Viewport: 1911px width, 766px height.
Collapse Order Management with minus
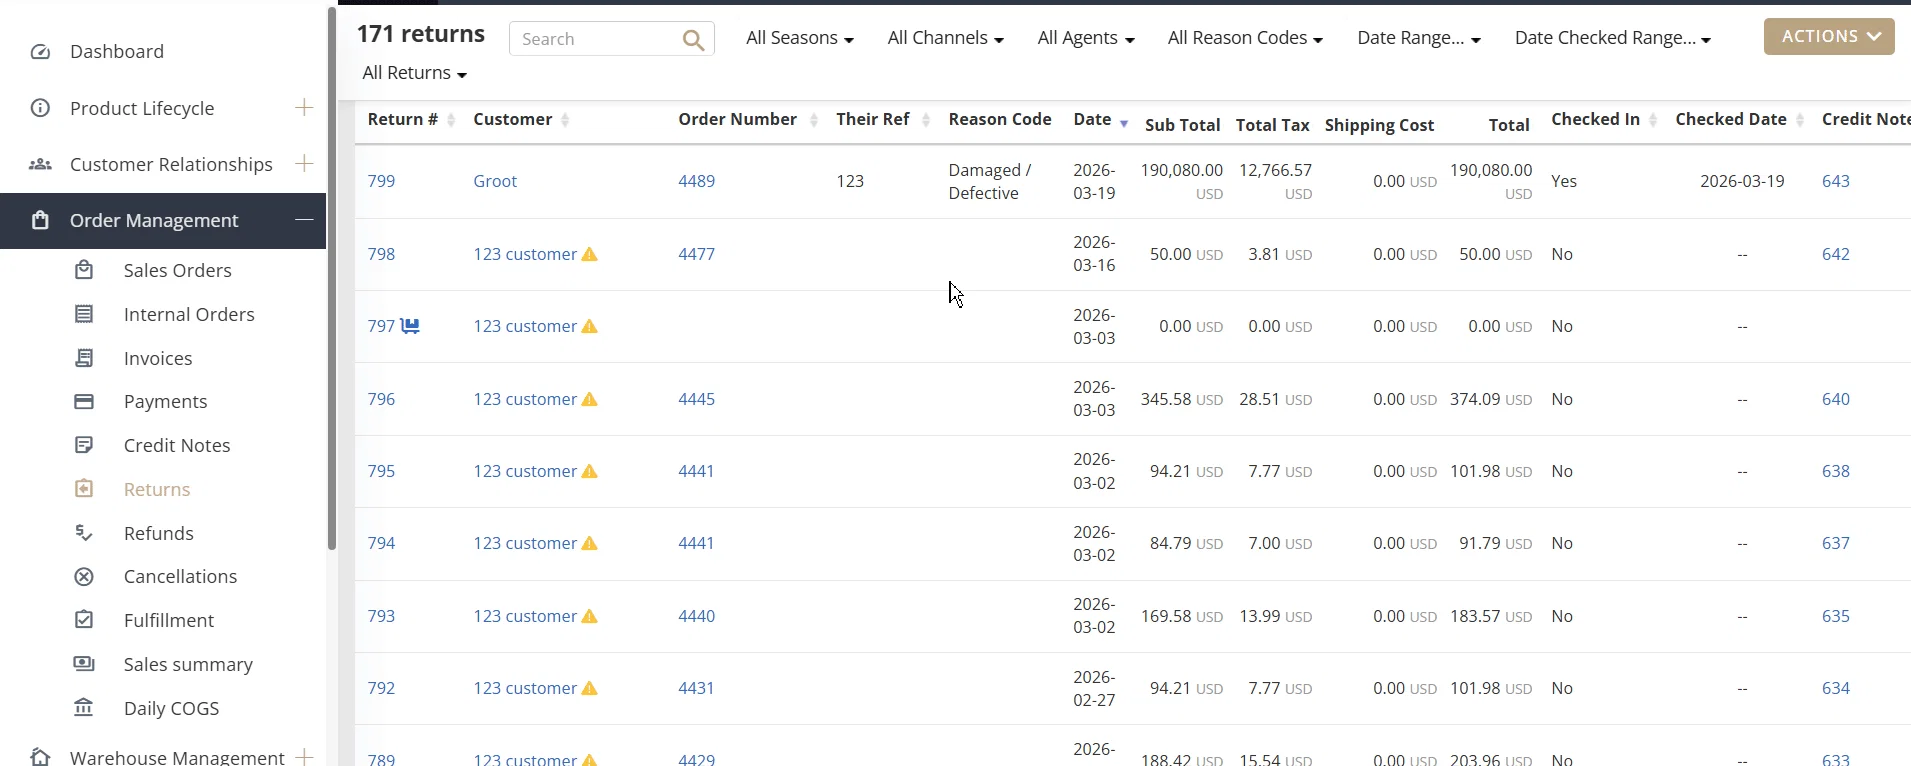[x=304, y=219]
